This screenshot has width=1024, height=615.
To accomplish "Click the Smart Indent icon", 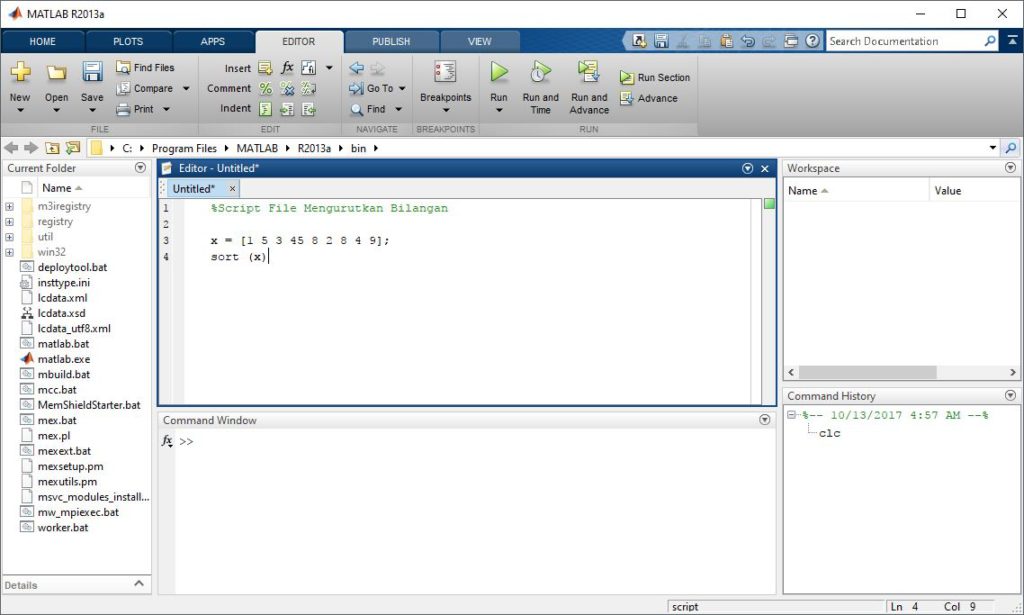I will click(265, 108).
